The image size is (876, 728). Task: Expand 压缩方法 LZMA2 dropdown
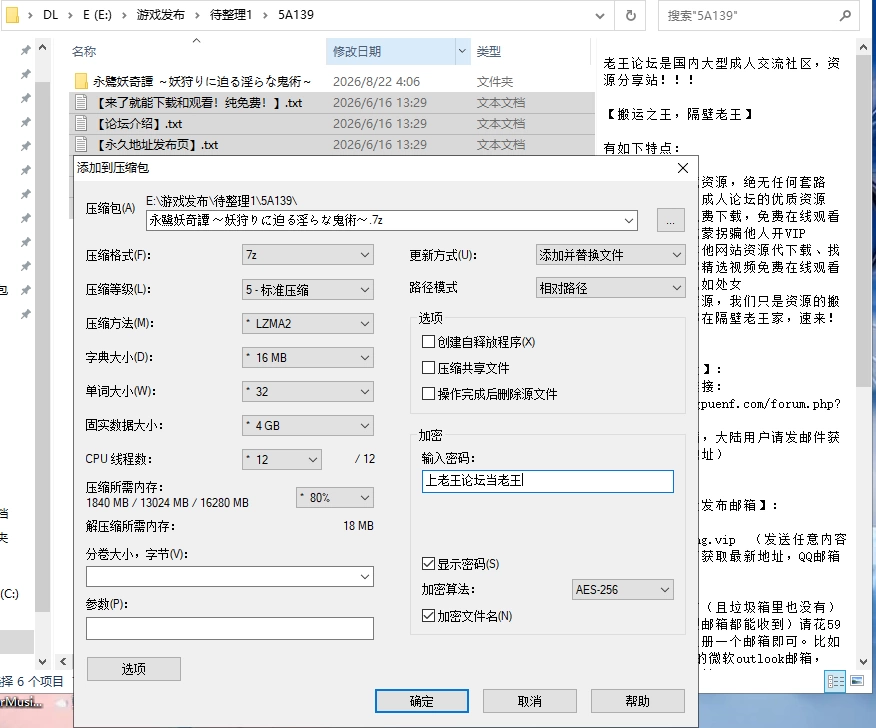coord(308,323)
